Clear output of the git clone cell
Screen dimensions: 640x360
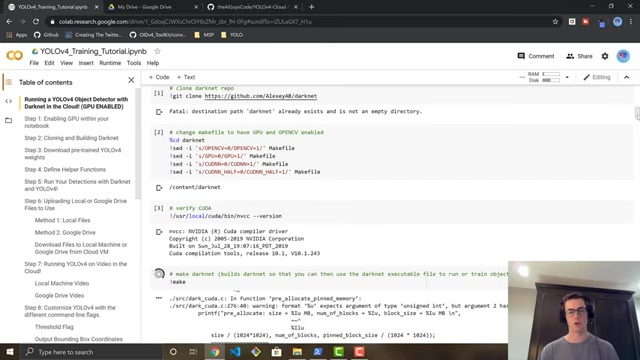tap(159, 112)
